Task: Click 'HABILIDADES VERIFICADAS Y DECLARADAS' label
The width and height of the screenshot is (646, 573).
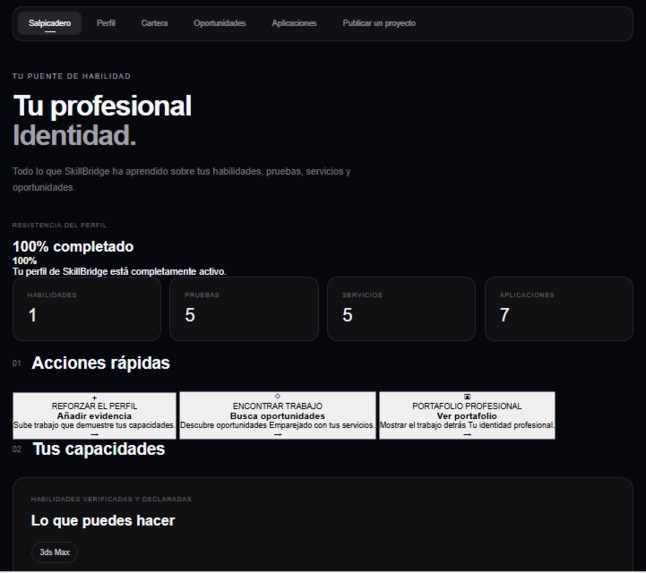Action: click(111, 499)
